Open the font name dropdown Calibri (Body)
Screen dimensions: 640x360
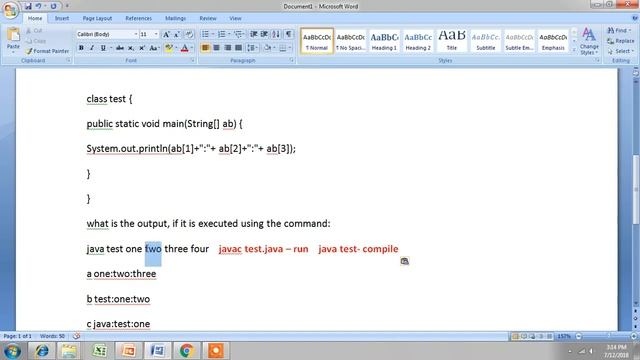[x=136, y=34]
